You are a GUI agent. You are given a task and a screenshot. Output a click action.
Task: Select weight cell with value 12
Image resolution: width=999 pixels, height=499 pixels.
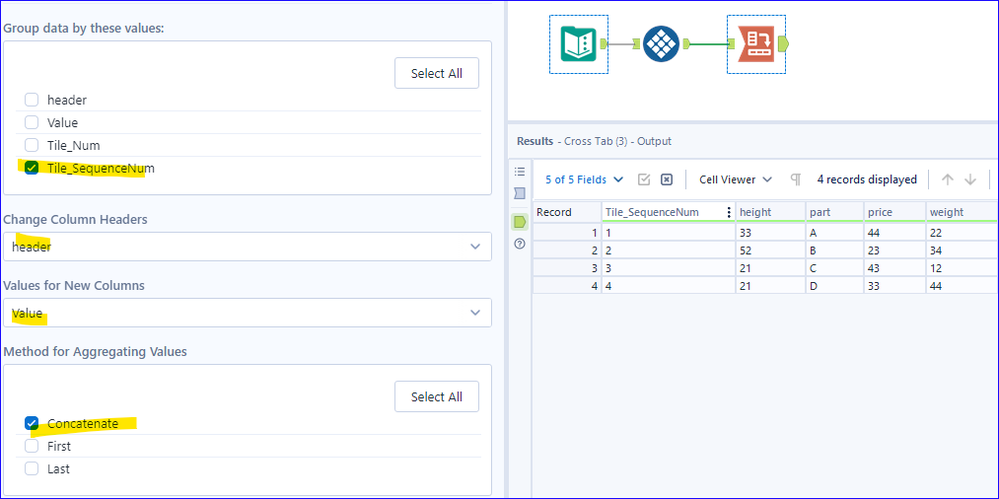961,268
